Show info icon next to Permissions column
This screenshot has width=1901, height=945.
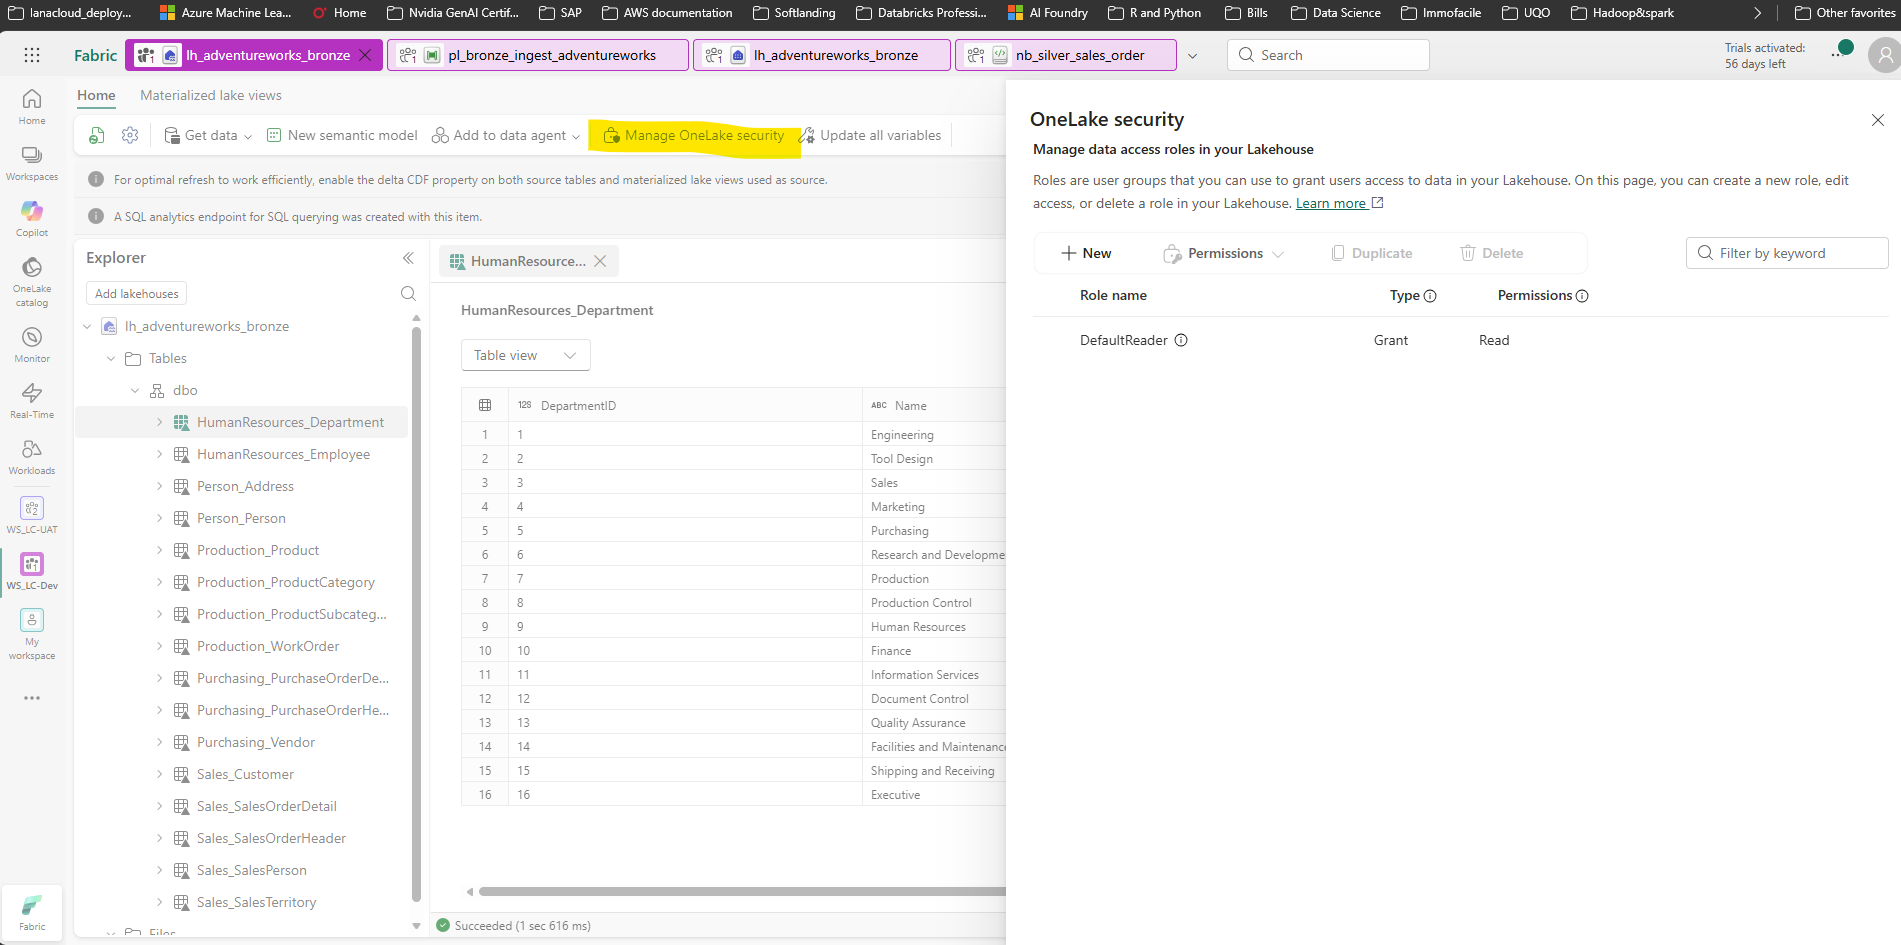[1582, 296]
